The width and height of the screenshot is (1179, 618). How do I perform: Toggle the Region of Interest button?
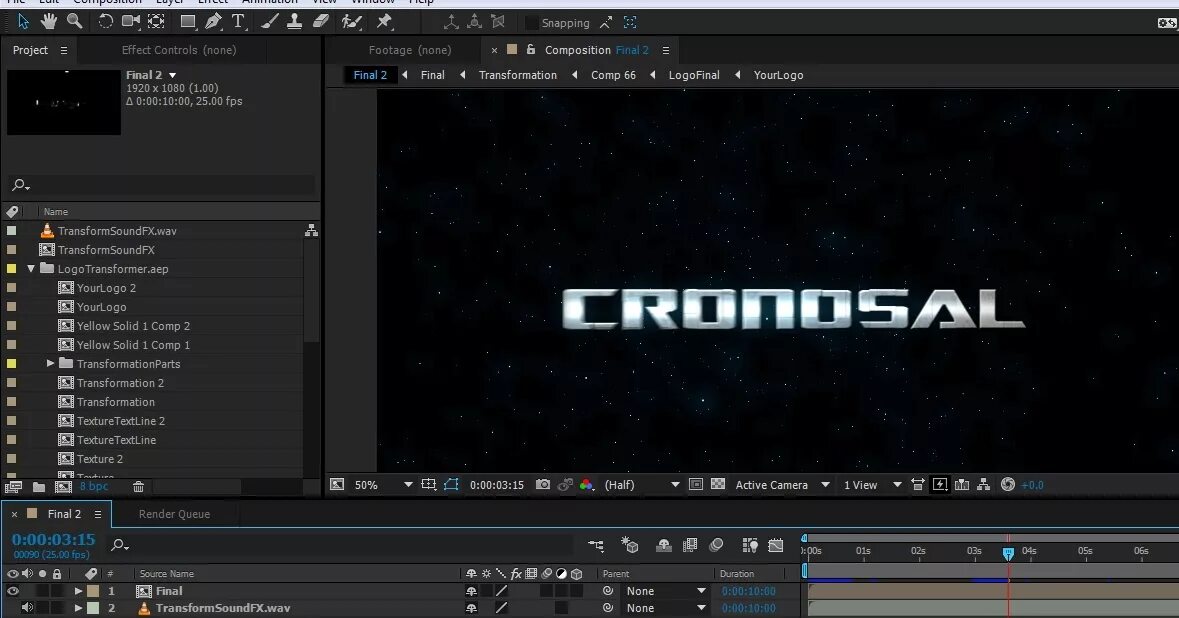point(696,485)
